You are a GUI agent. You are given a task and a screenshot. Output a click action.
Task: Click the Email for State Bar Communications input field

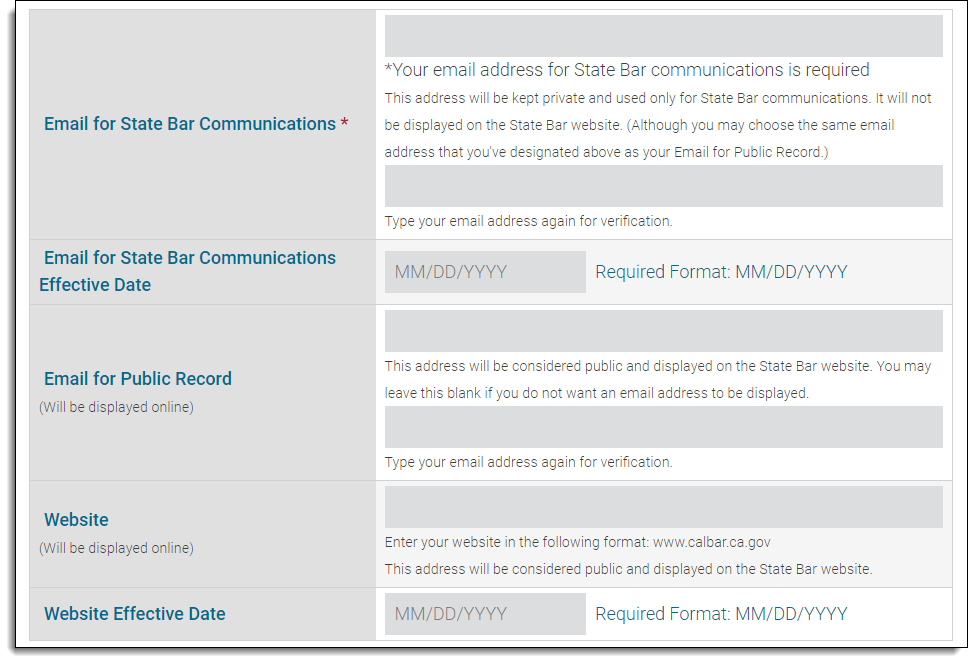click(663, 35)
